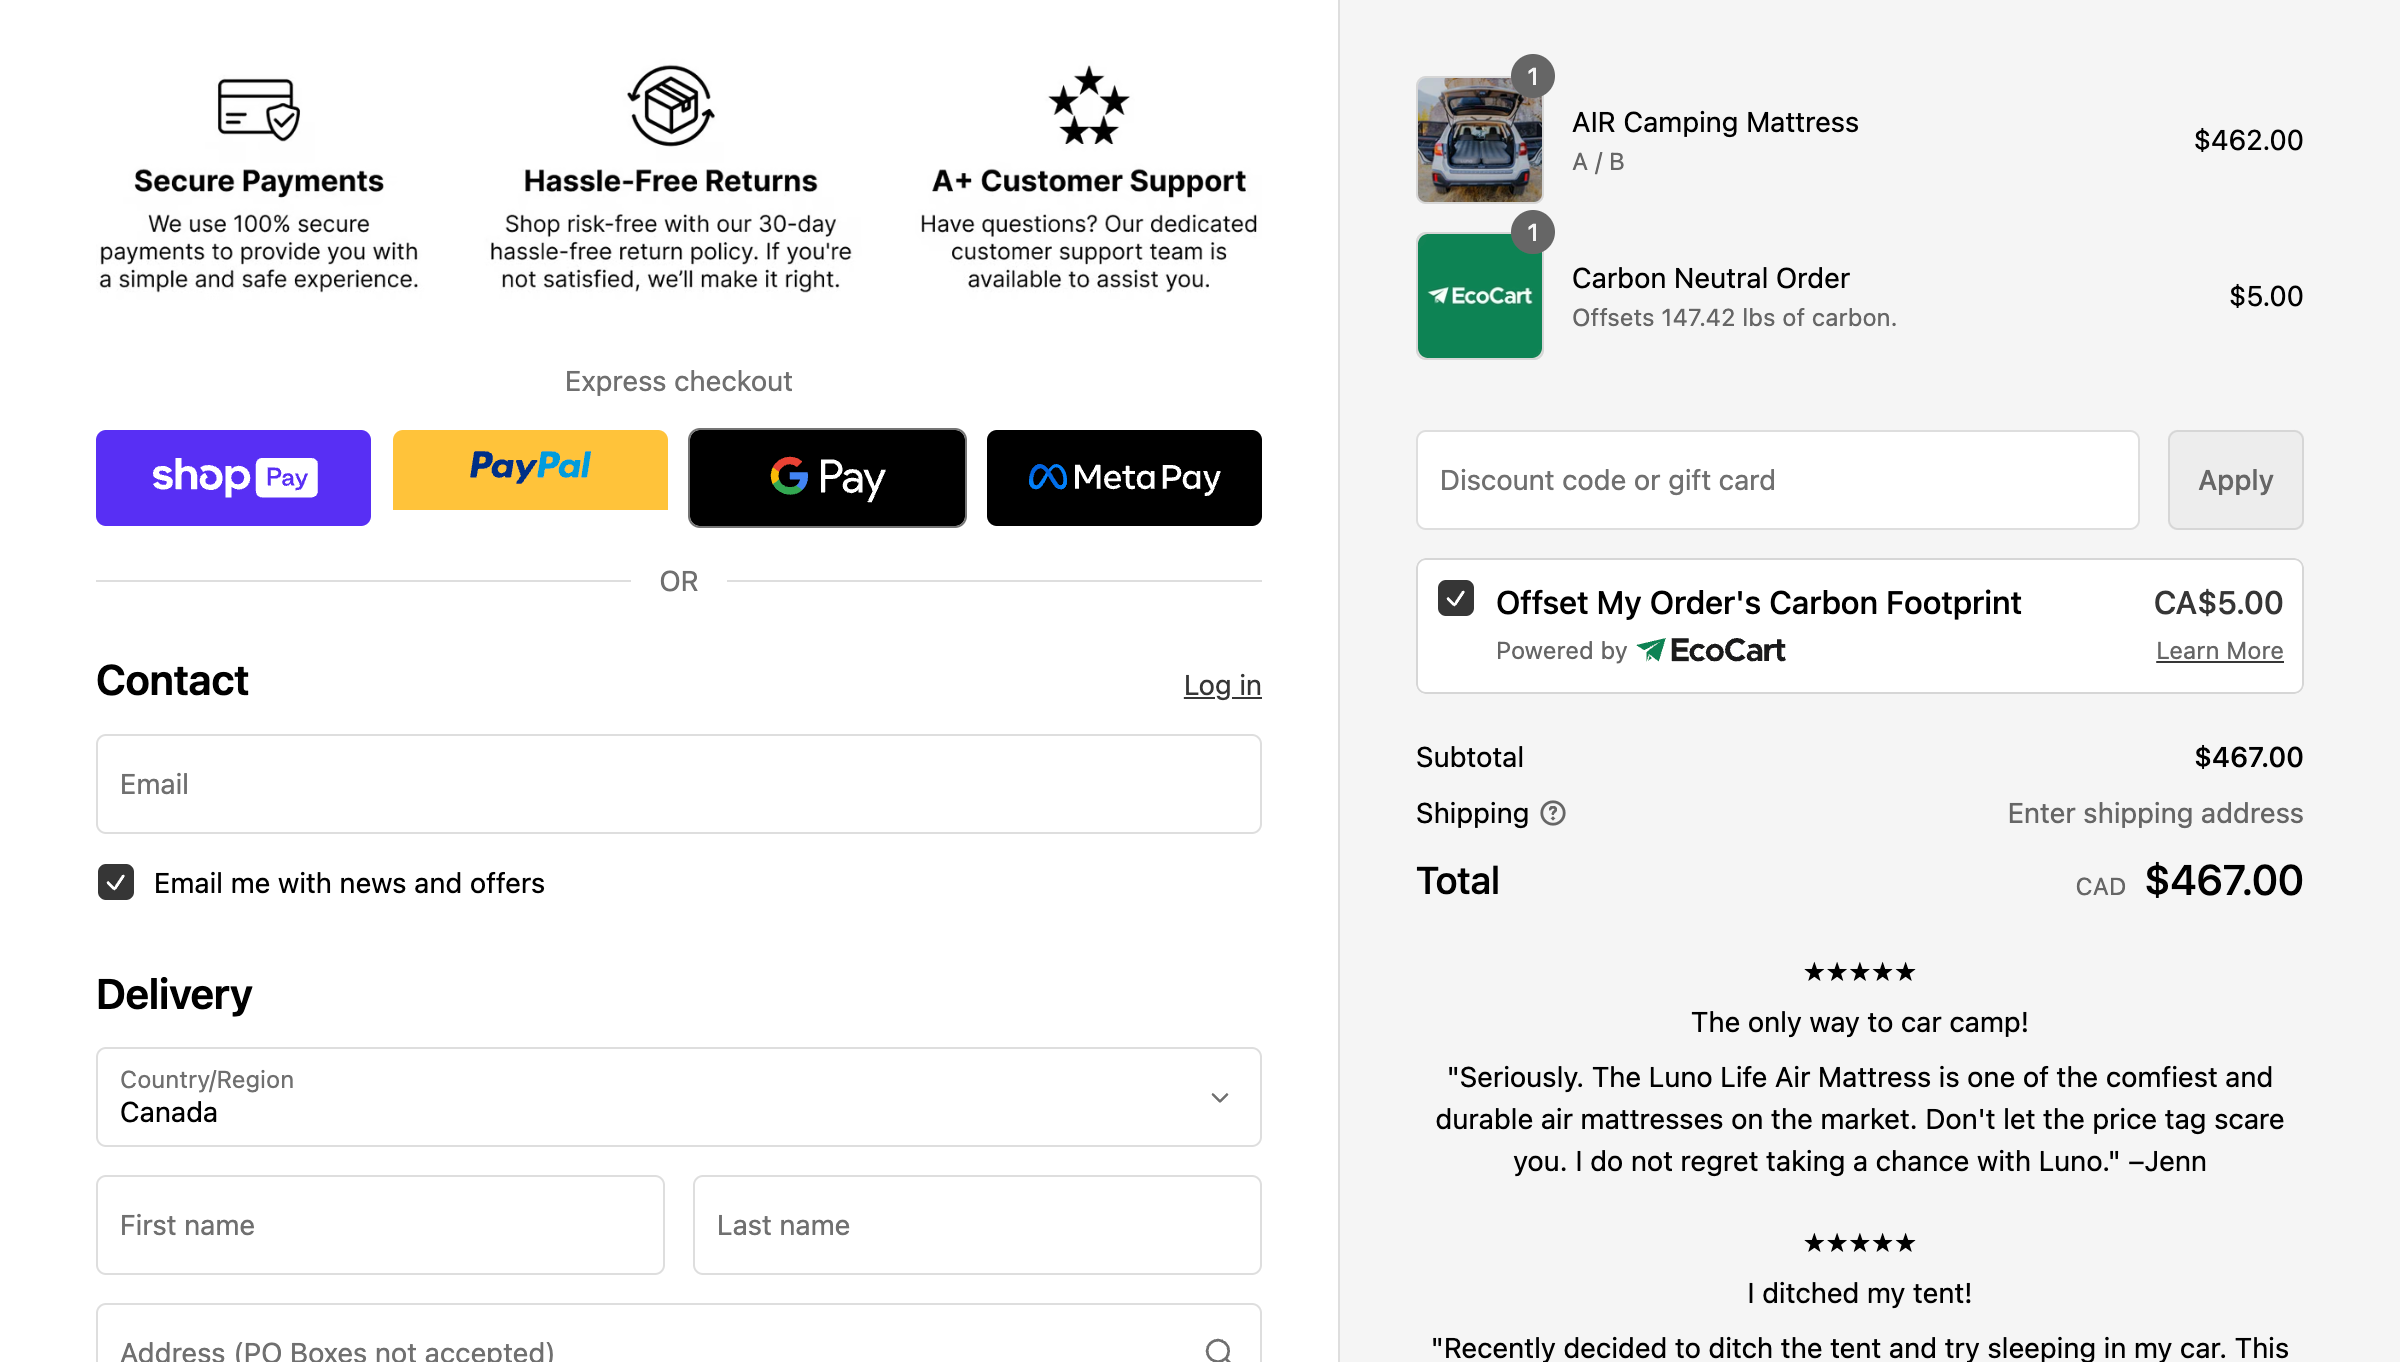This screenshot has height=1362, width=2400.
Task: Click the address field search magnifier icon
Action: tap(1218, 1349)
